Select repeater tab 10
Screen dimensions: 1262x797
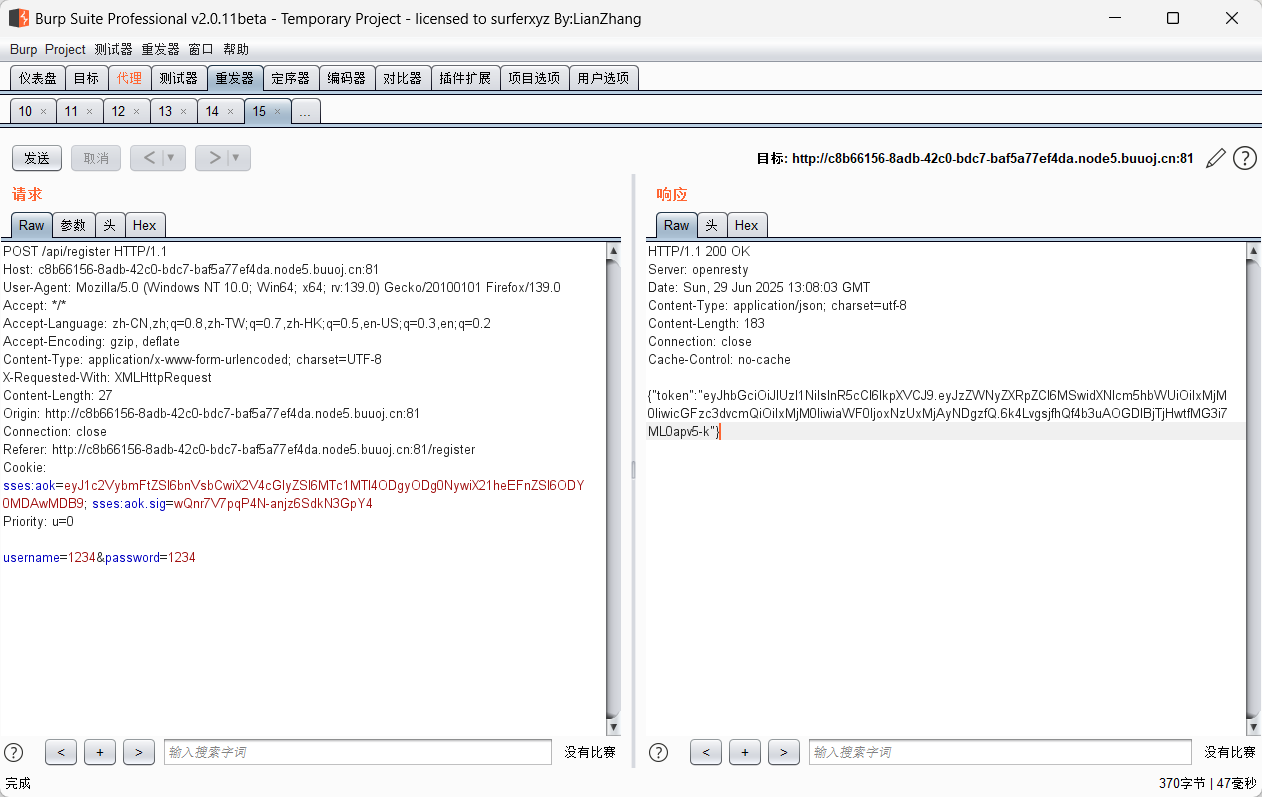[x=25, y=111]
